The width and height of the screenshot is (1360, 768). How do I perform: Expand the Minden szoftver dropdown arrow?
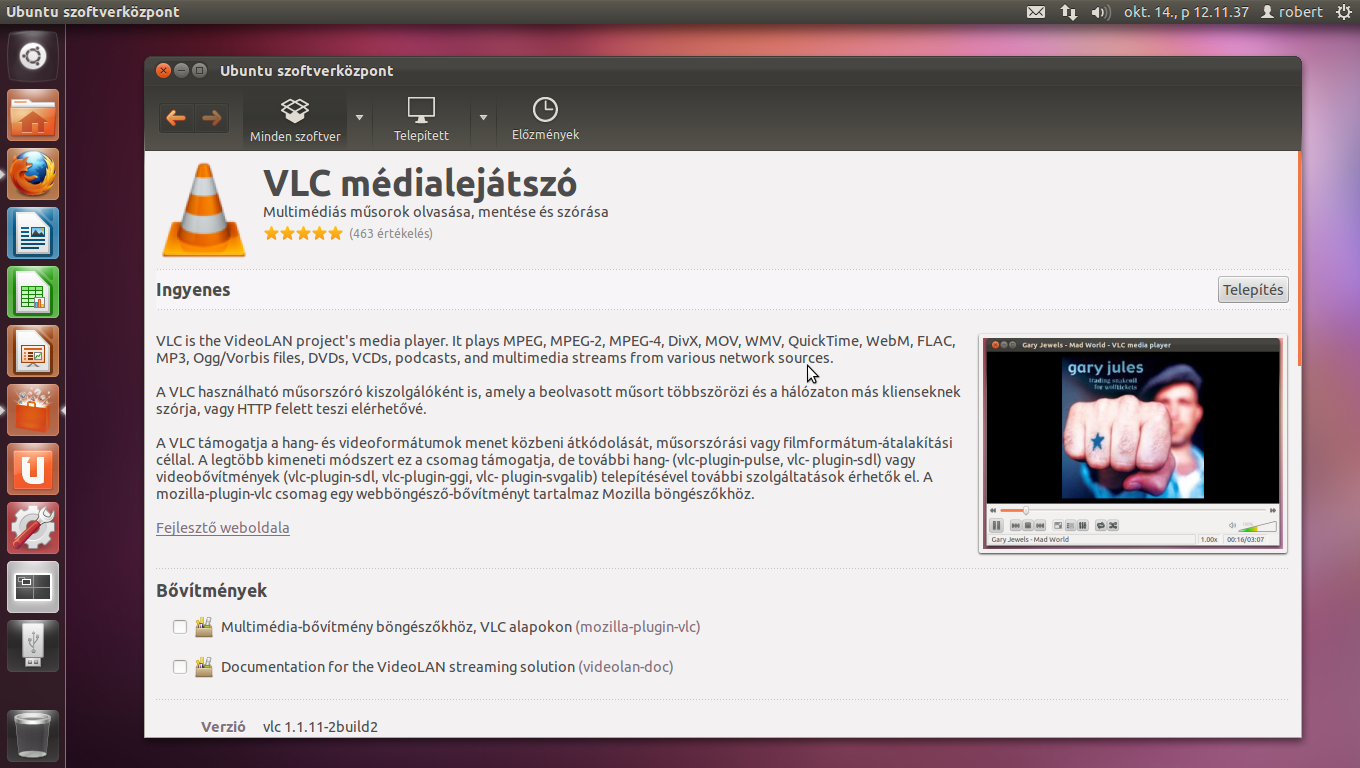point(359,117)
